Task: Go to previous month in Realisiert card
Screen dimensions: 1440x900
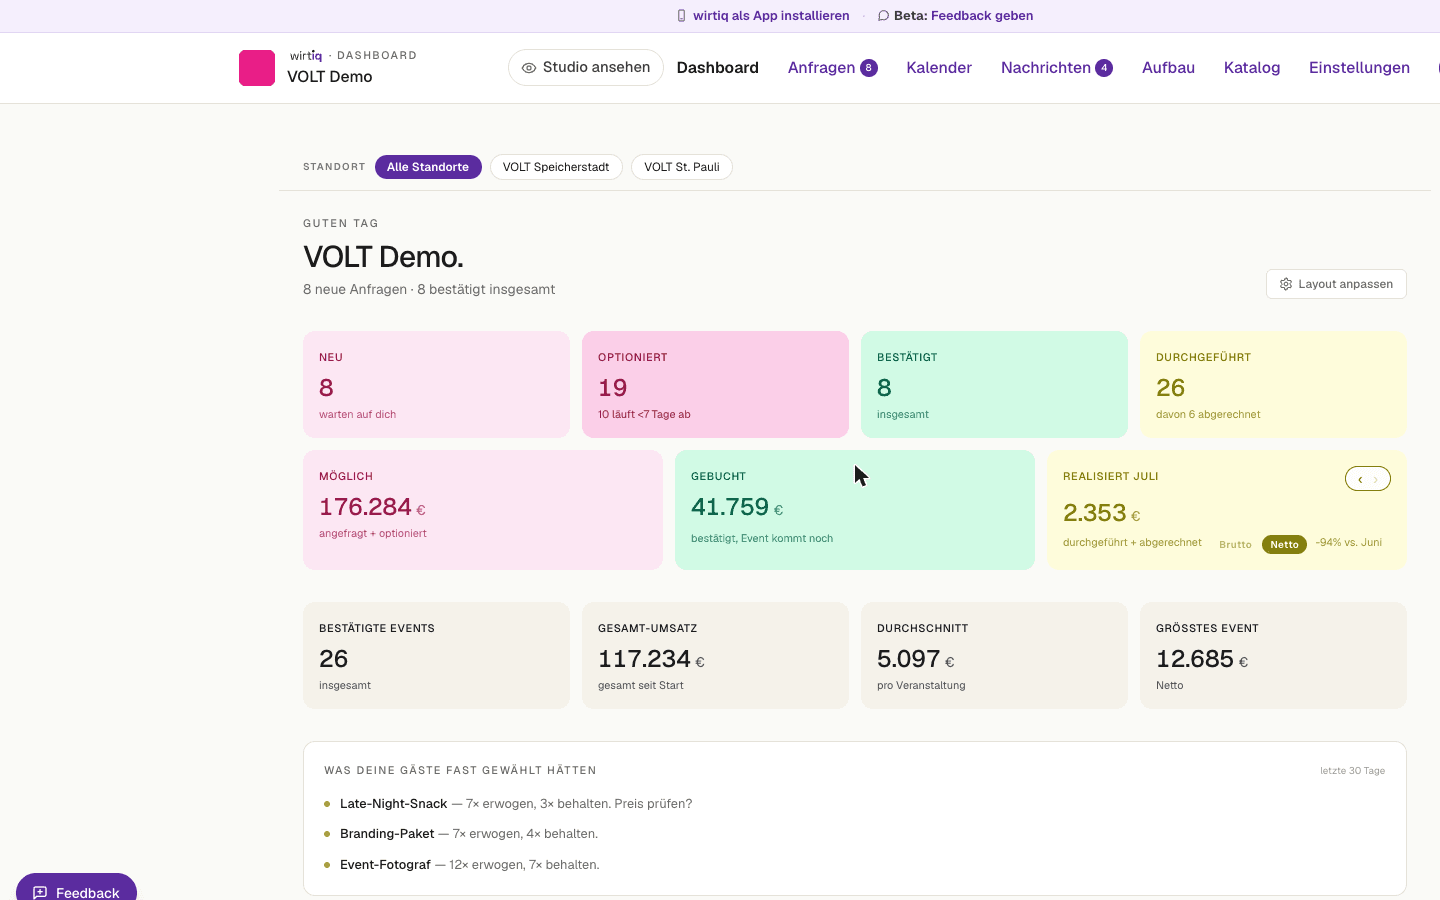Action: pyautogui.click(x=1359, y=479)
